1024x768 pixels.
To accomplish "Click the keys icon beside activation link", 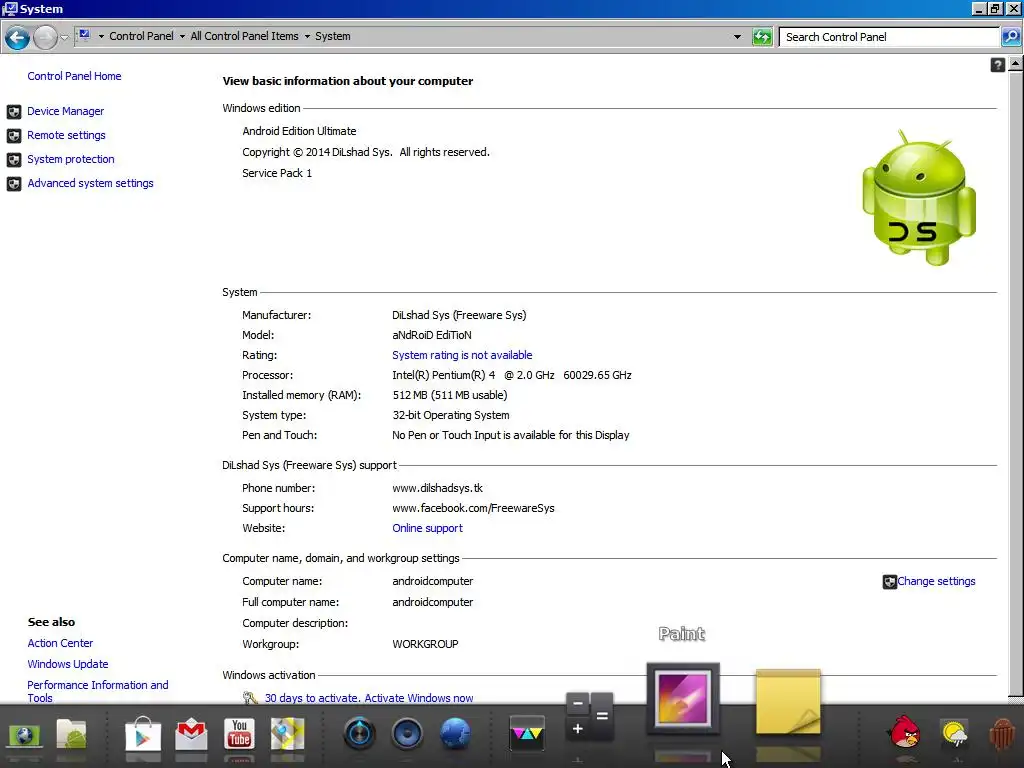I will [x=250, y=697].
